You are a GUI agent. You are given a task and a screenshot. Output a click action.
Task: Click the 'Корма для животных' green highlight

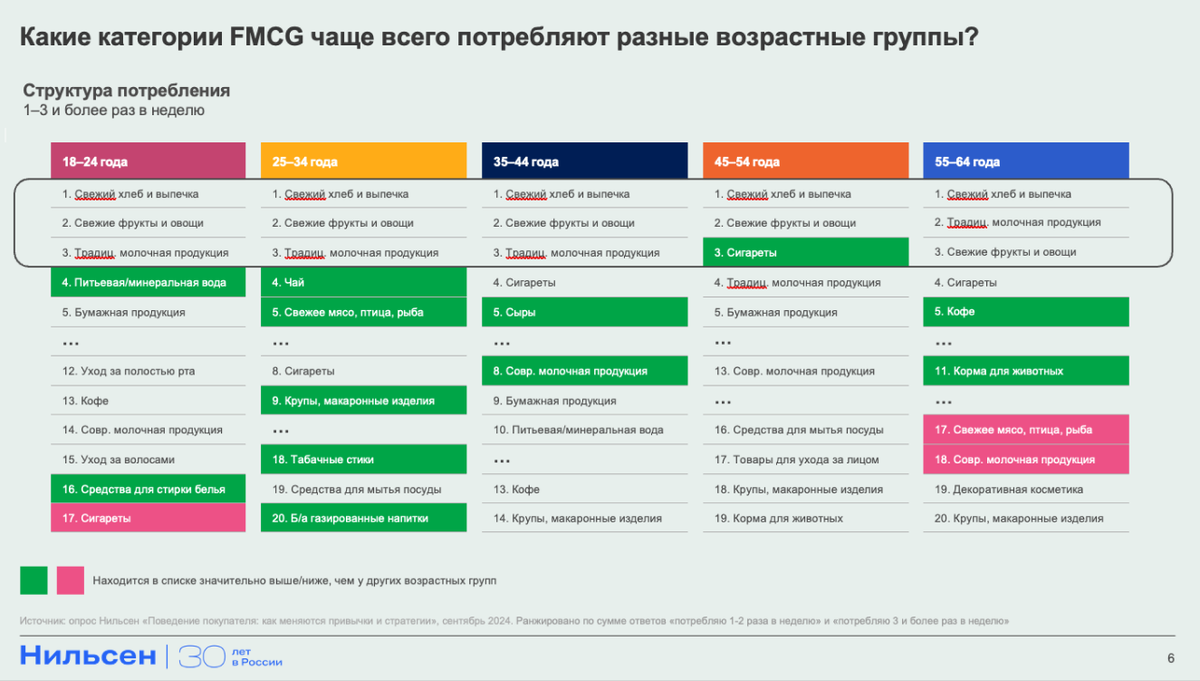[1026, 370]
